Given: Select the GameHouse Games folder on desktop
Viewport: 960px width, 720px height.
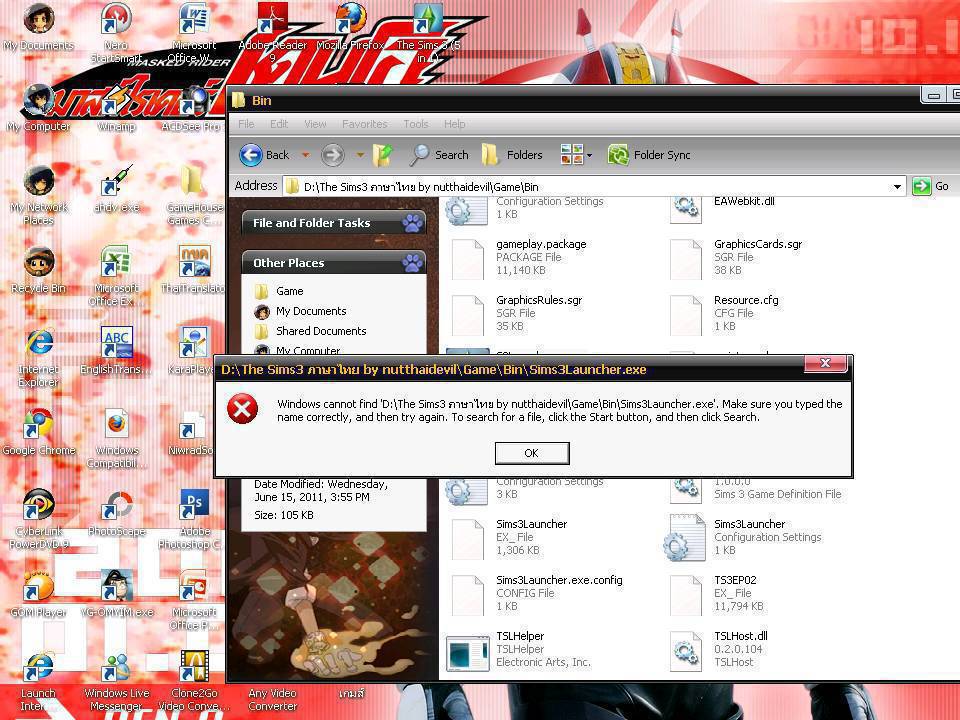Looking at the screenshot, I should (x=194, y=195).
